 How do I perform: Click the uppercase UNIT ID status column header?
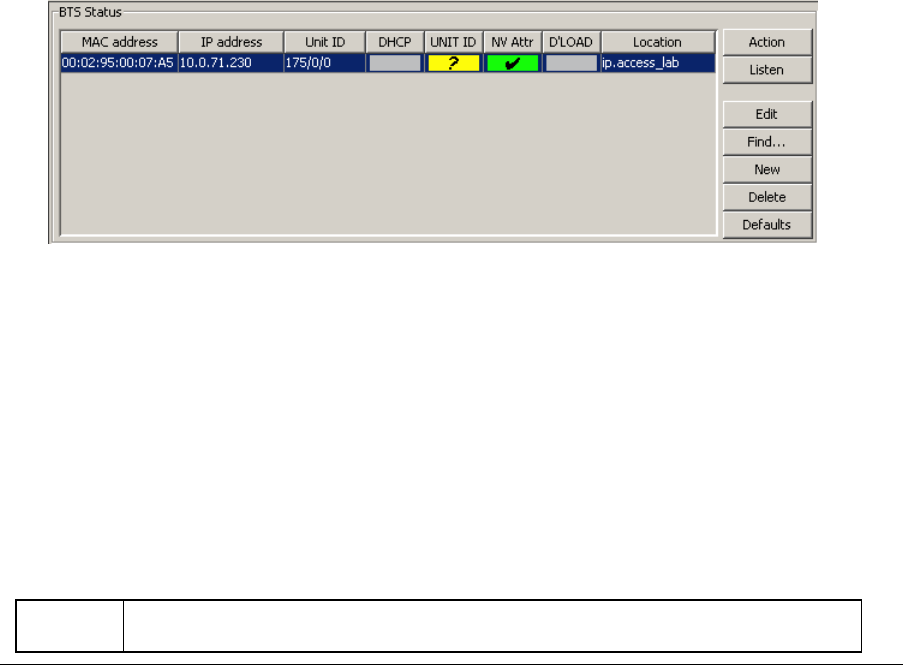point(454,42)
